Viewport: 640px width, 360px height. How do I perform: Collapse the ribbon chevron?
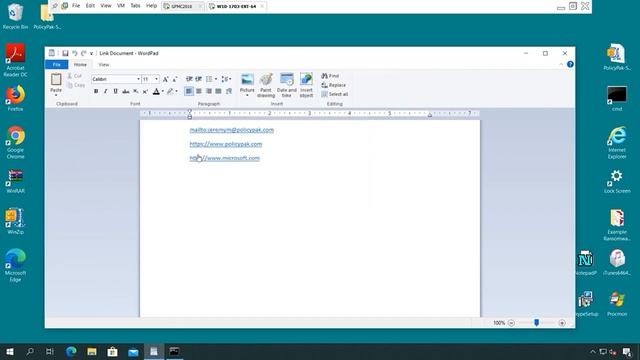561,64
